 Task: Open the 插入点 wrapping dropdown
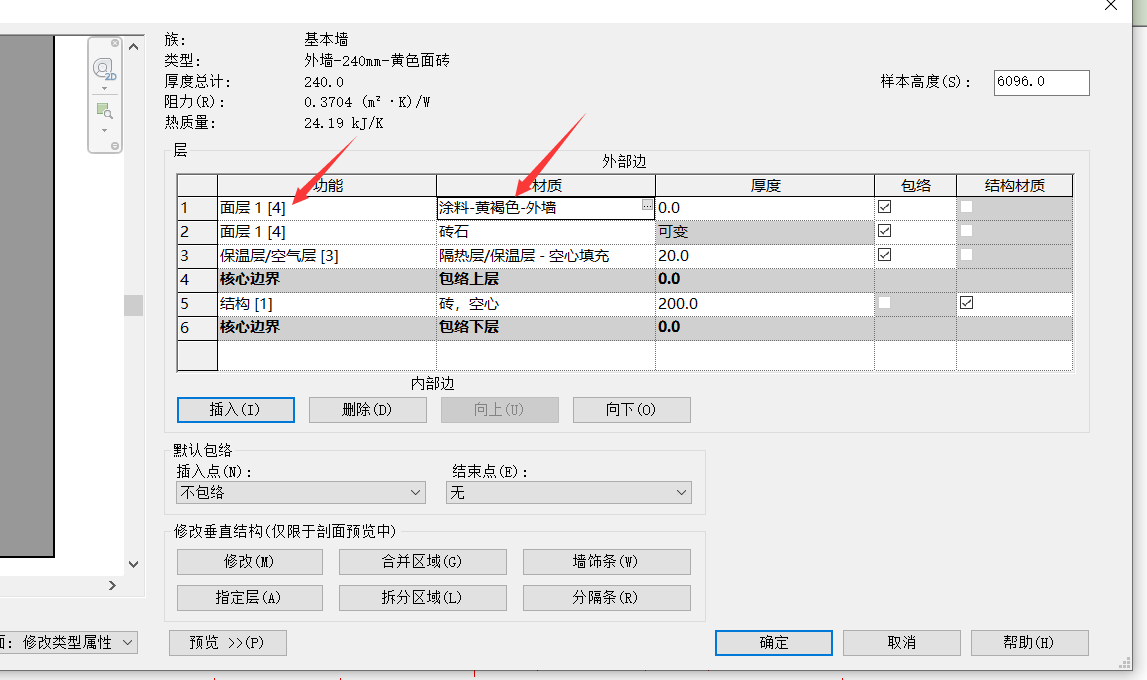tap(301, 492)
